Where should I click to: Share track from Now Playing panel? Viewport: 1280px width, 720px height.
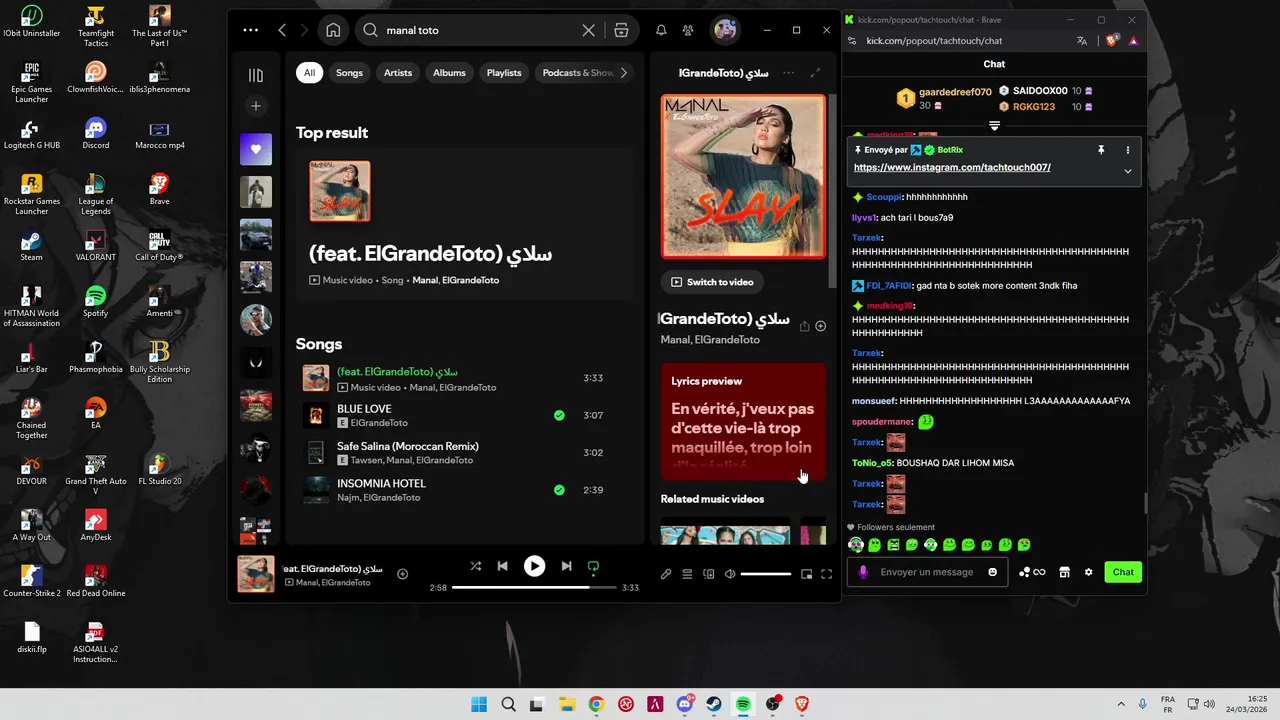pyautogui.click(x=804, y=326)
